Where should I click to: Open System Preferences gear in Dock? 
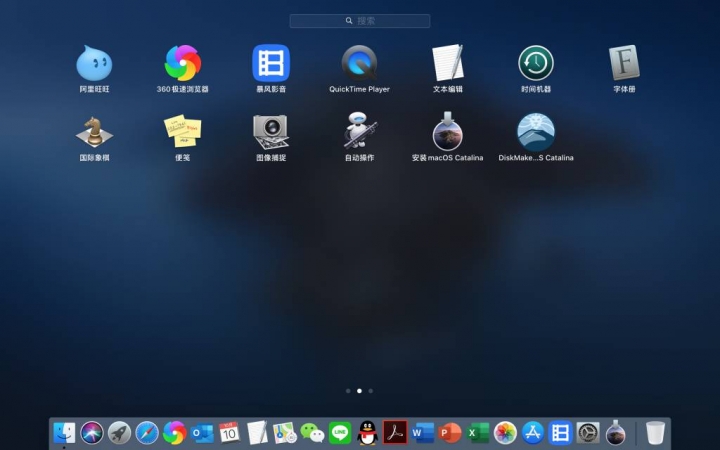point(588,433)
